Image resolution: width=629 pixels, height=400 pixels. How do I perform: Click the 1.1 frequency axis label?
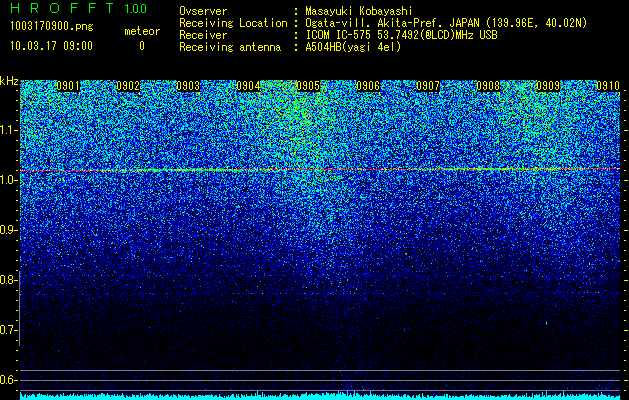[8, 130]
